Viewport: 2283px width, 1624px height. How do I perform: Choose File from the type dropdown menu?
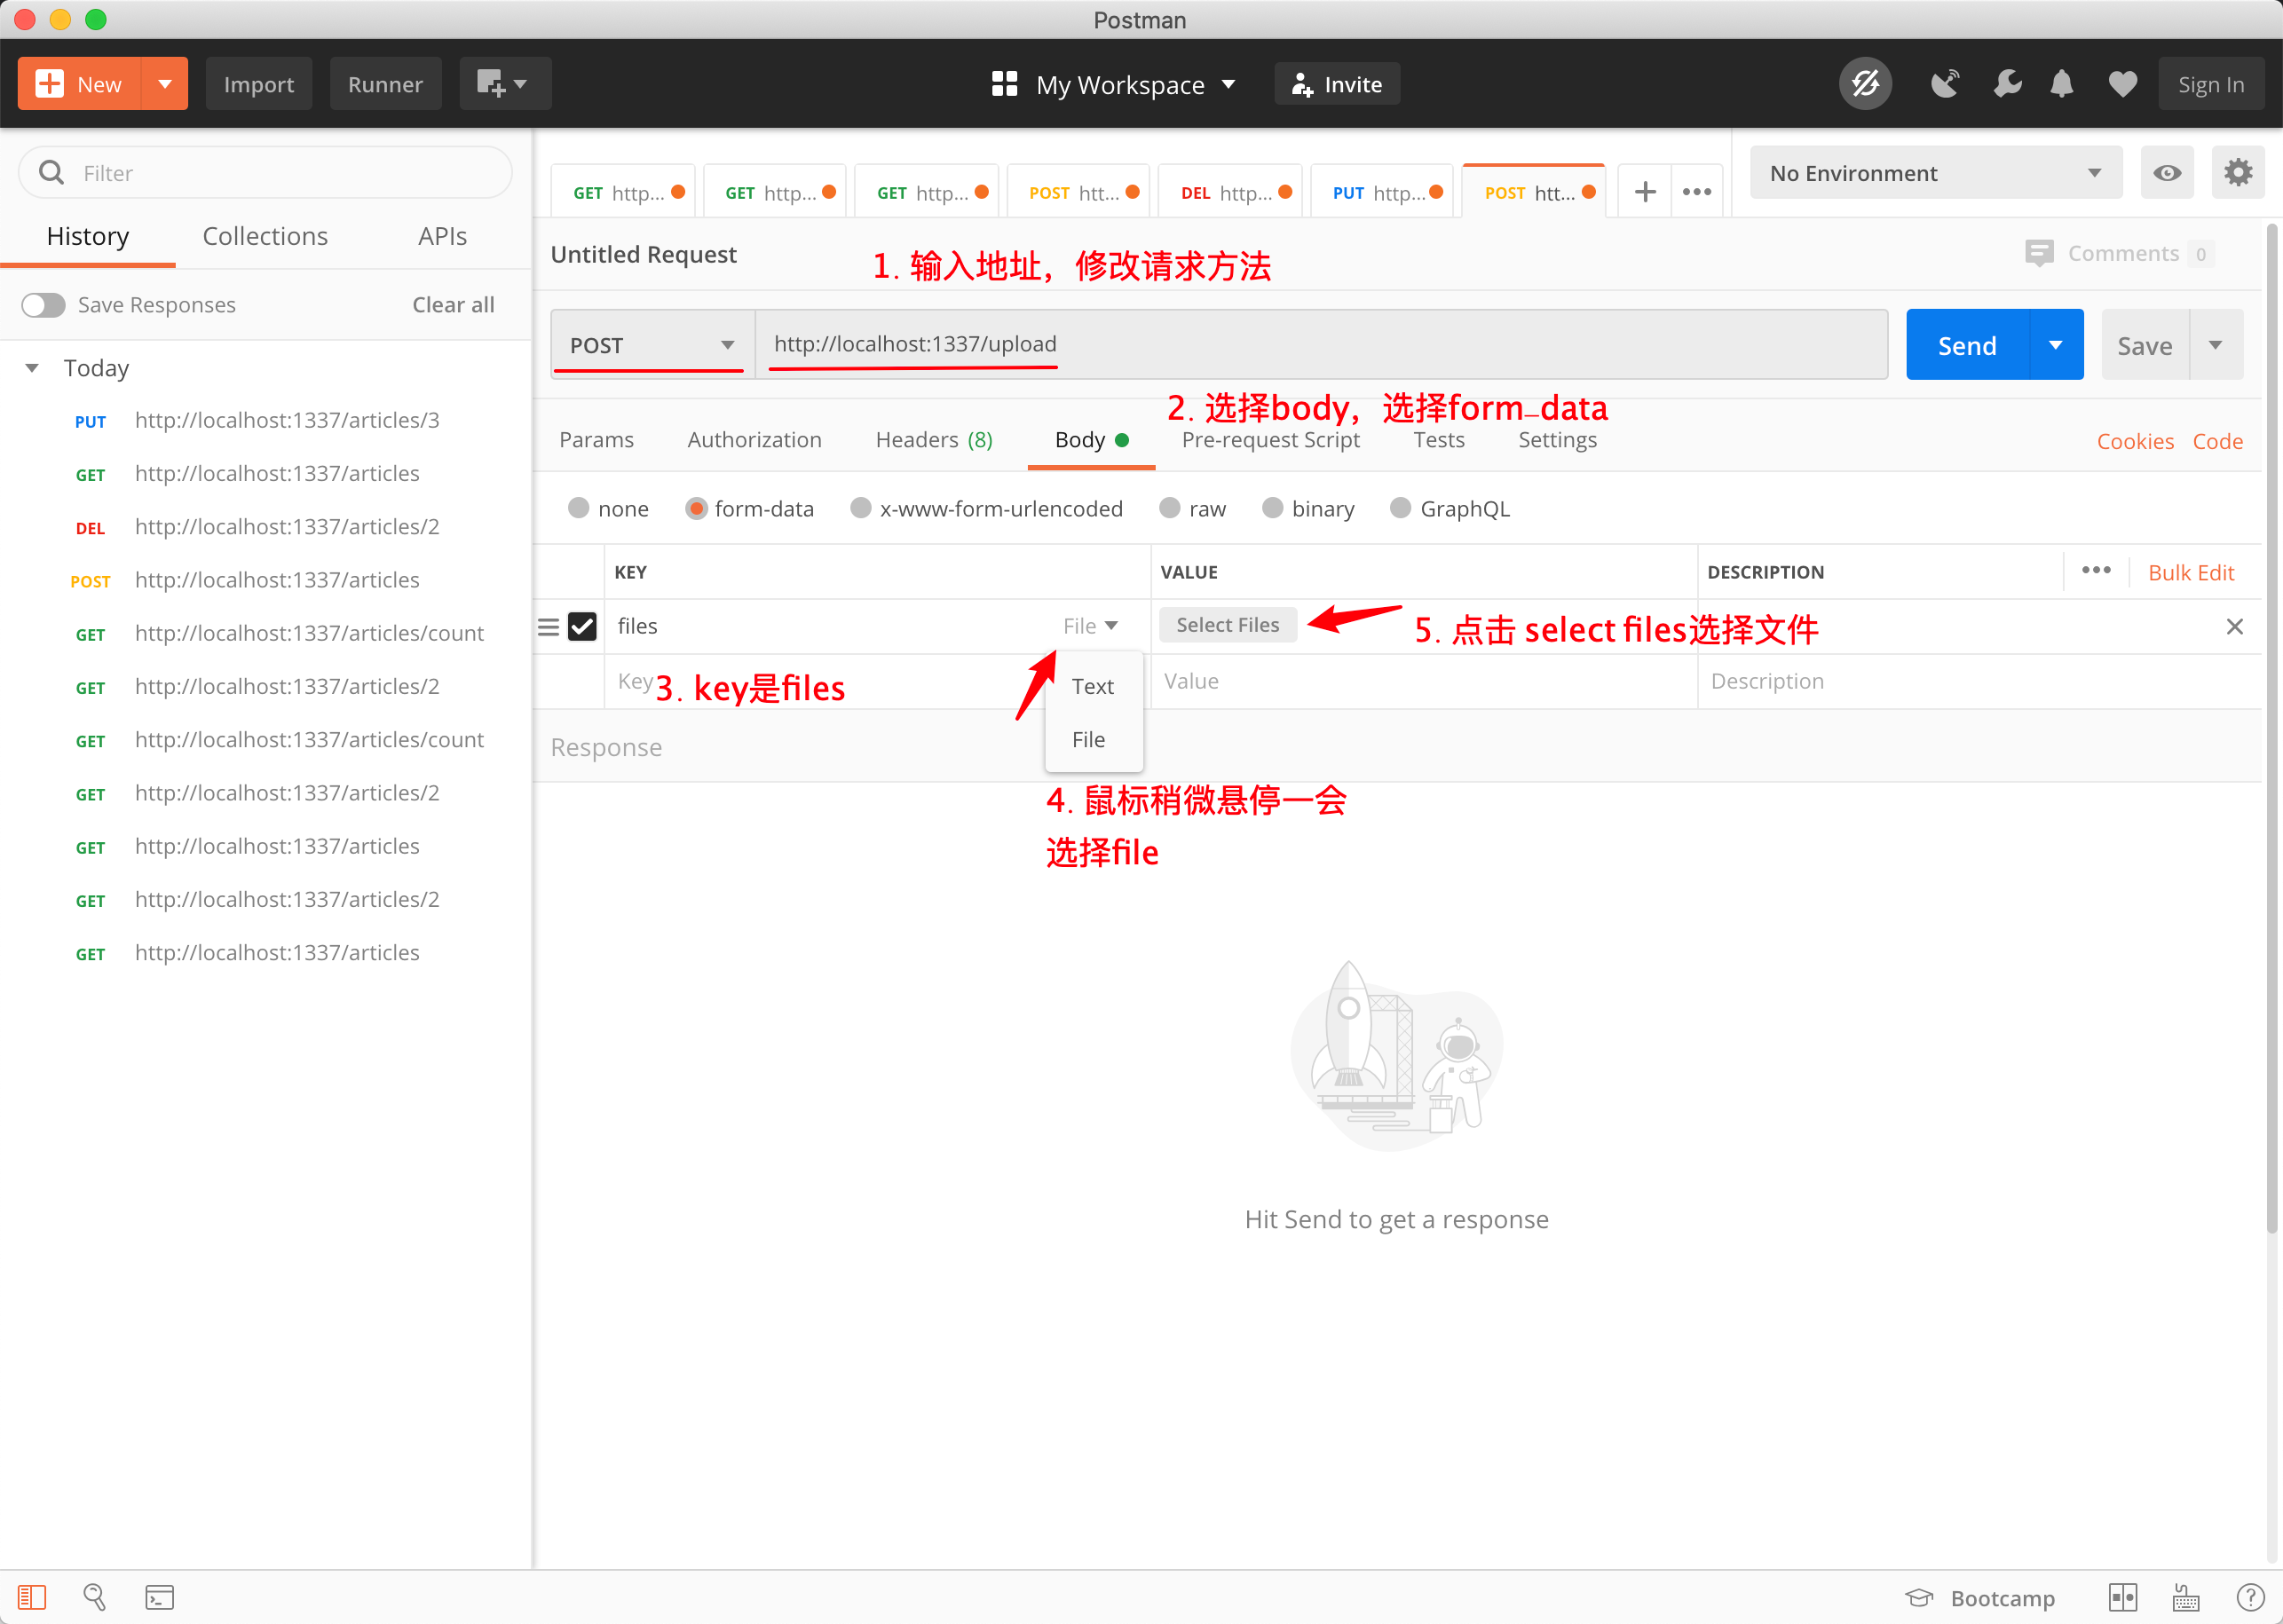1088,740
